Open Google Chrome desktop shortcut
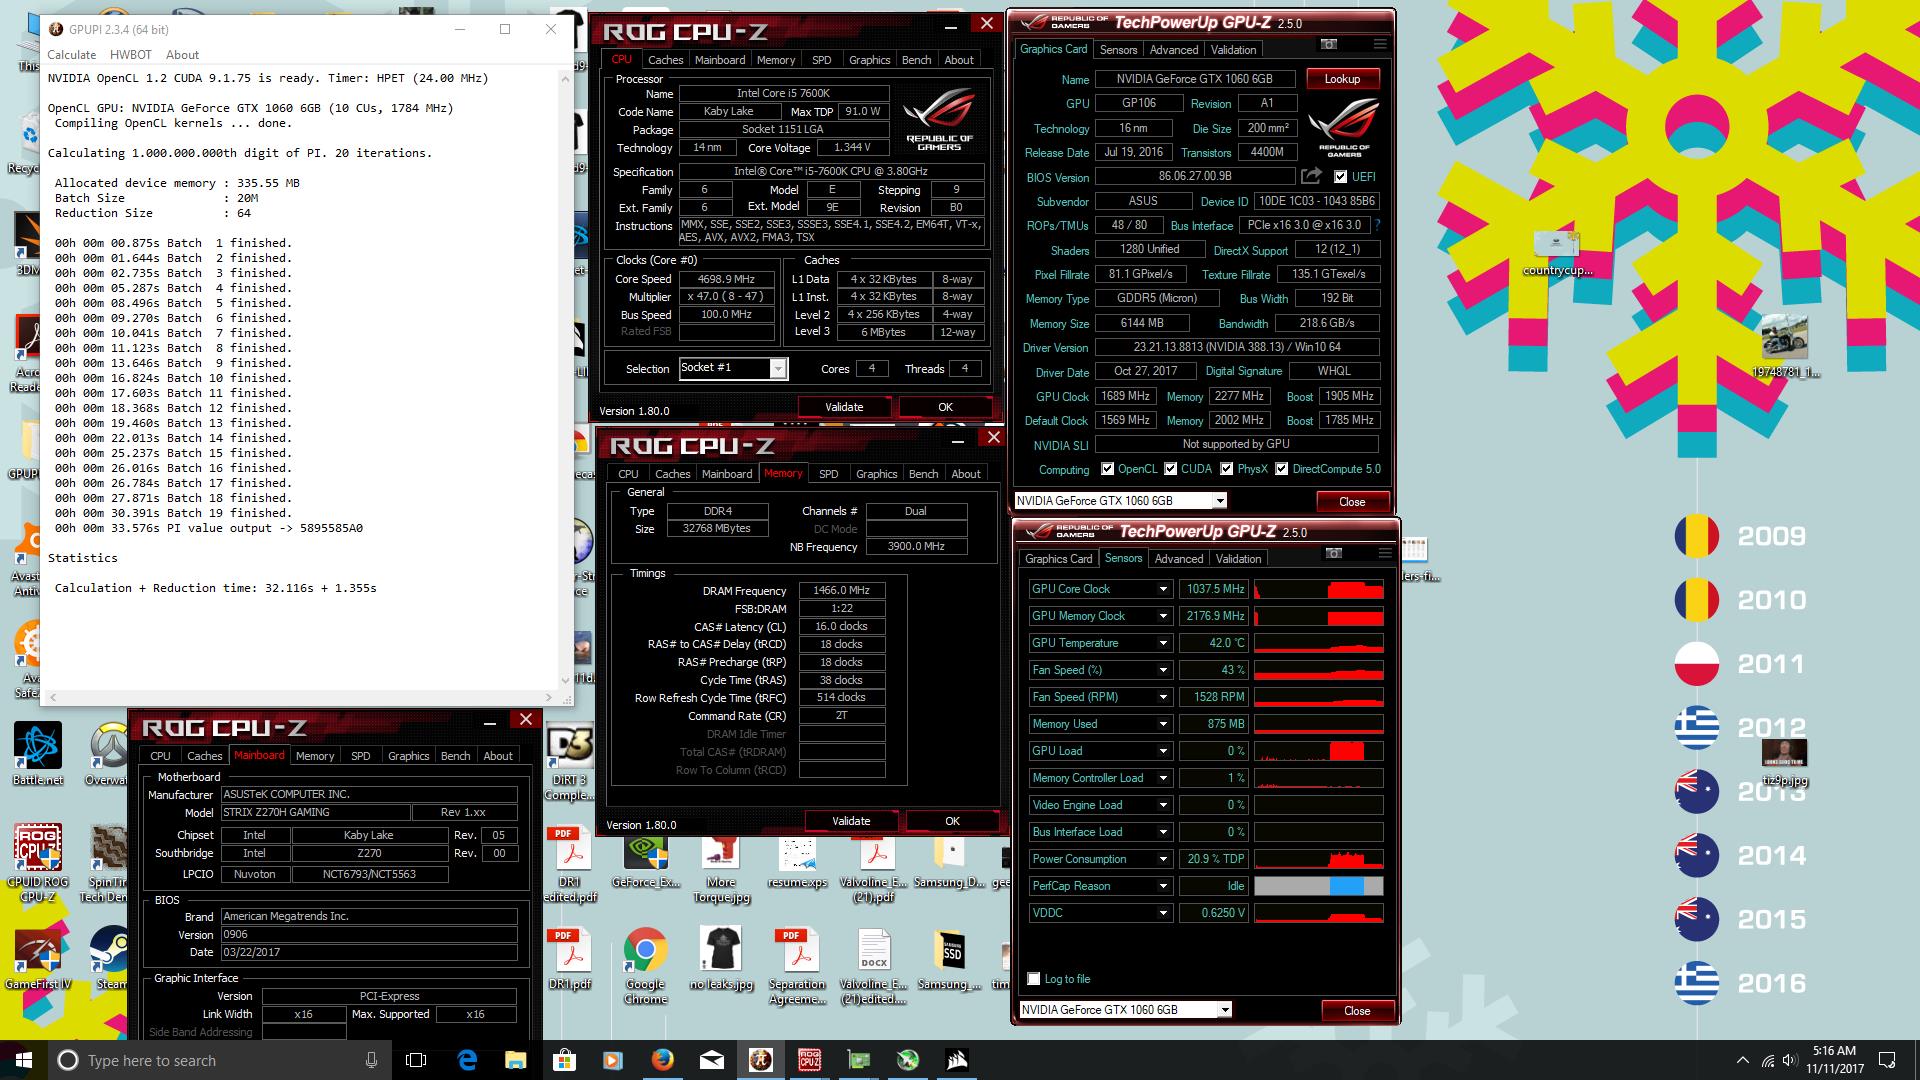 tap(646, 964)
